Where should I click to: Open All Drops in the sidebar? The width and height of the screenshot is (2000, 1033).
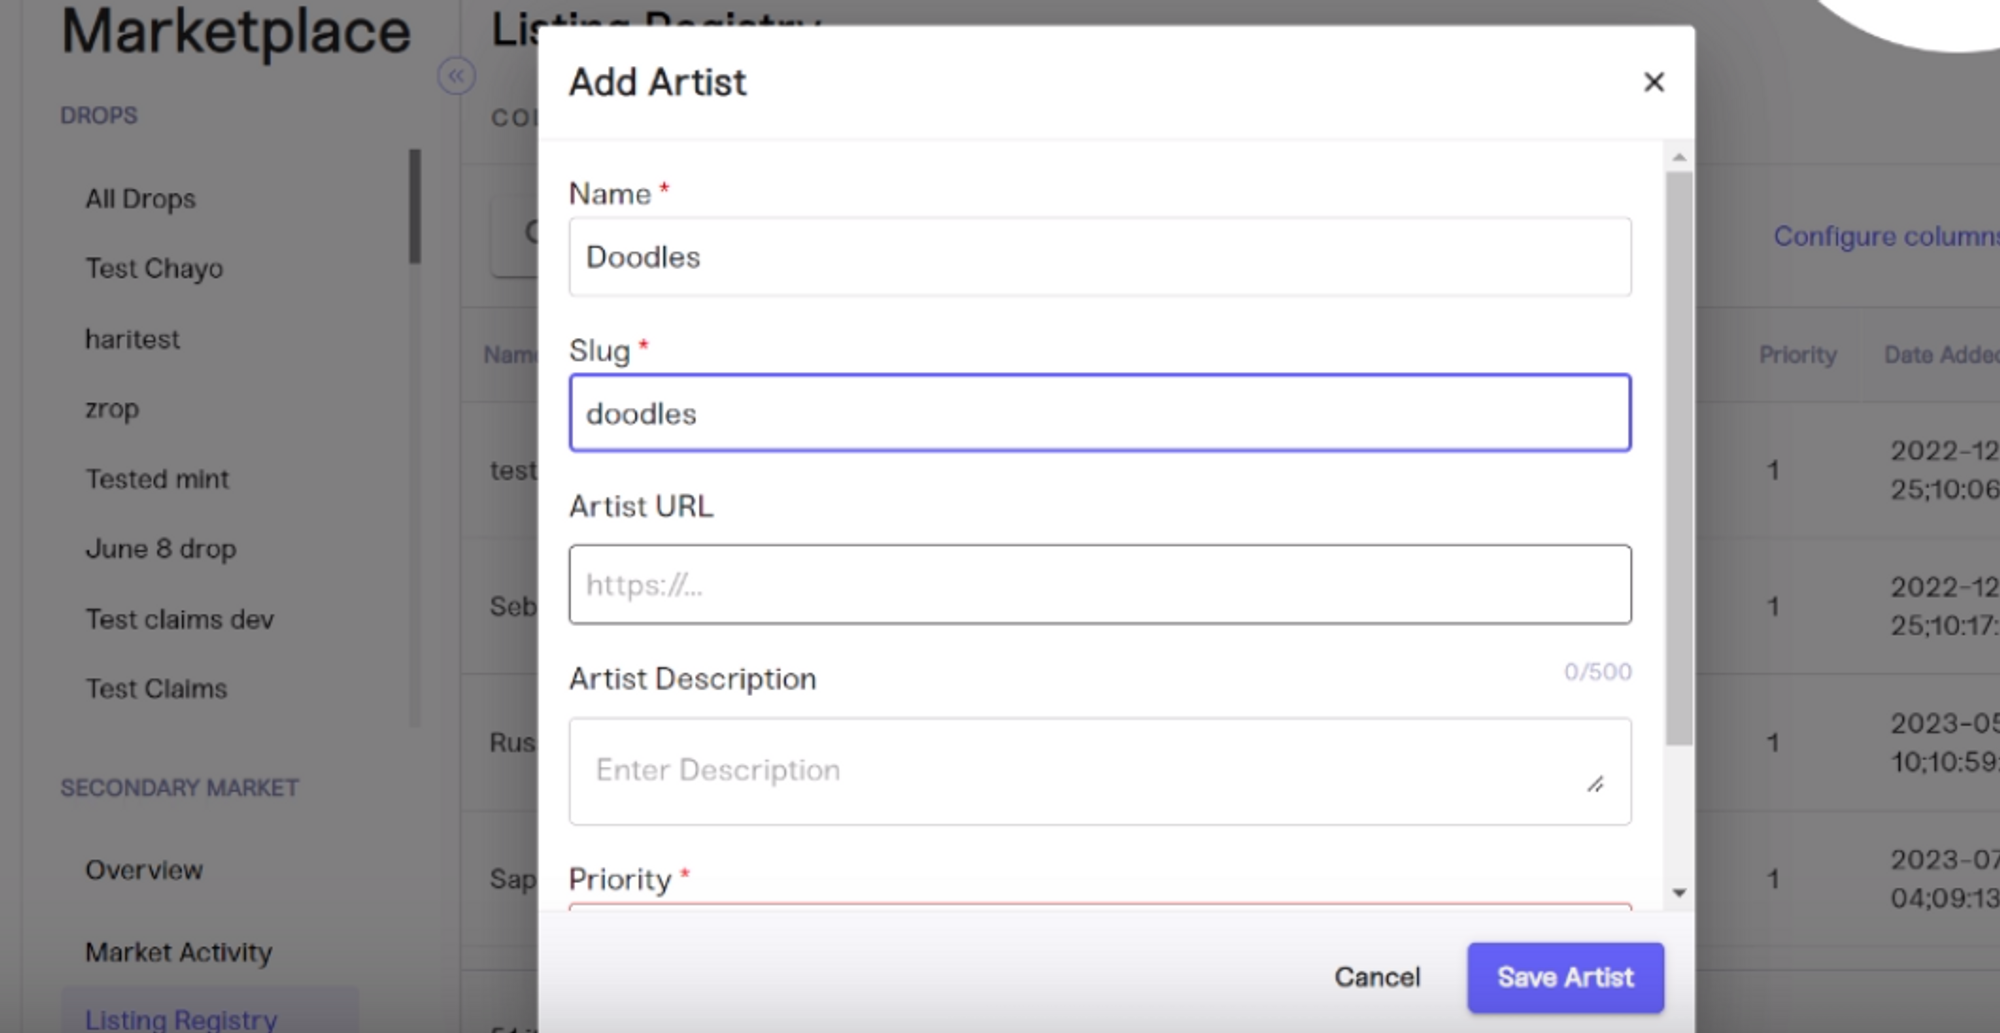pyautogui.click(x=141, y=199)
